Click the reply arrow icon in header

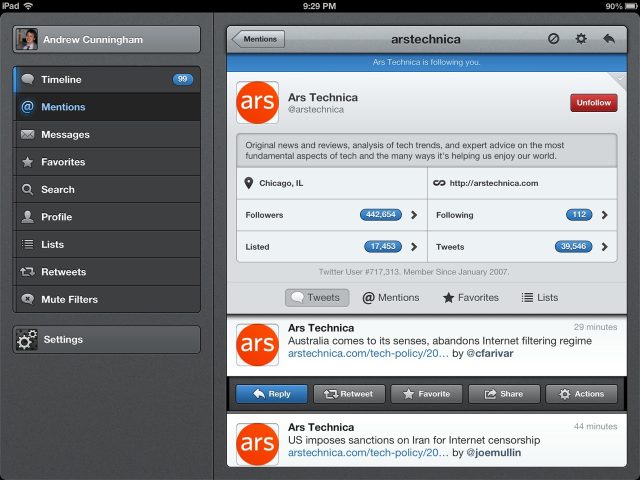click(x=609, y=39)
